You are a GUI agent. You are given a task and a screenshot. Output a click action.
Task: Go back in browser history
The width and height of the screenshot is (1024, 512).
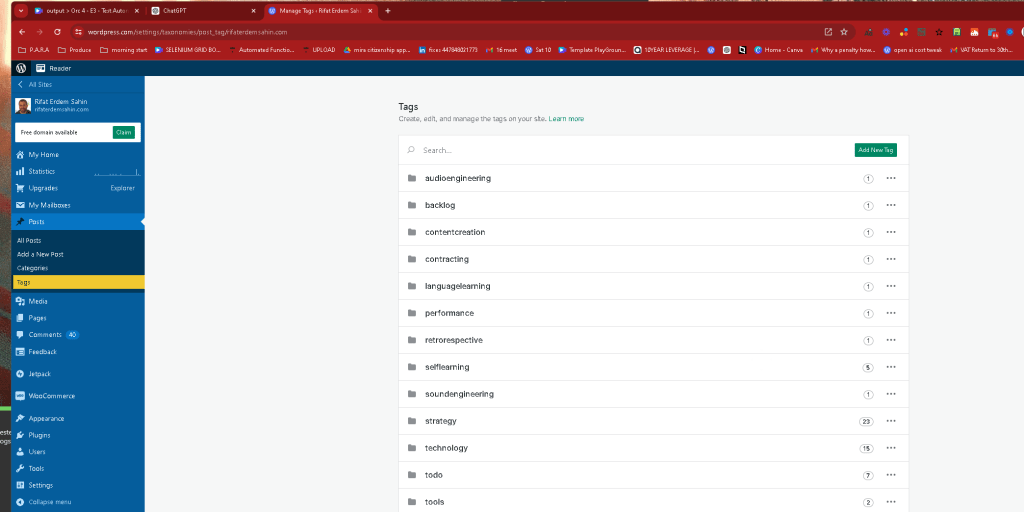22,31
